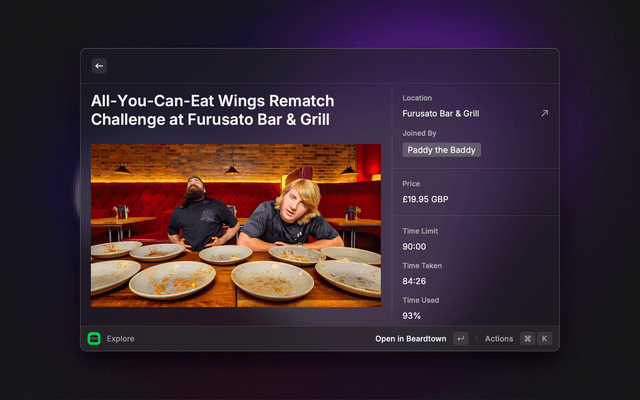Select the All-You-Can-Eat Wings Rematch title
640x400 pixels.
point(213,110)
